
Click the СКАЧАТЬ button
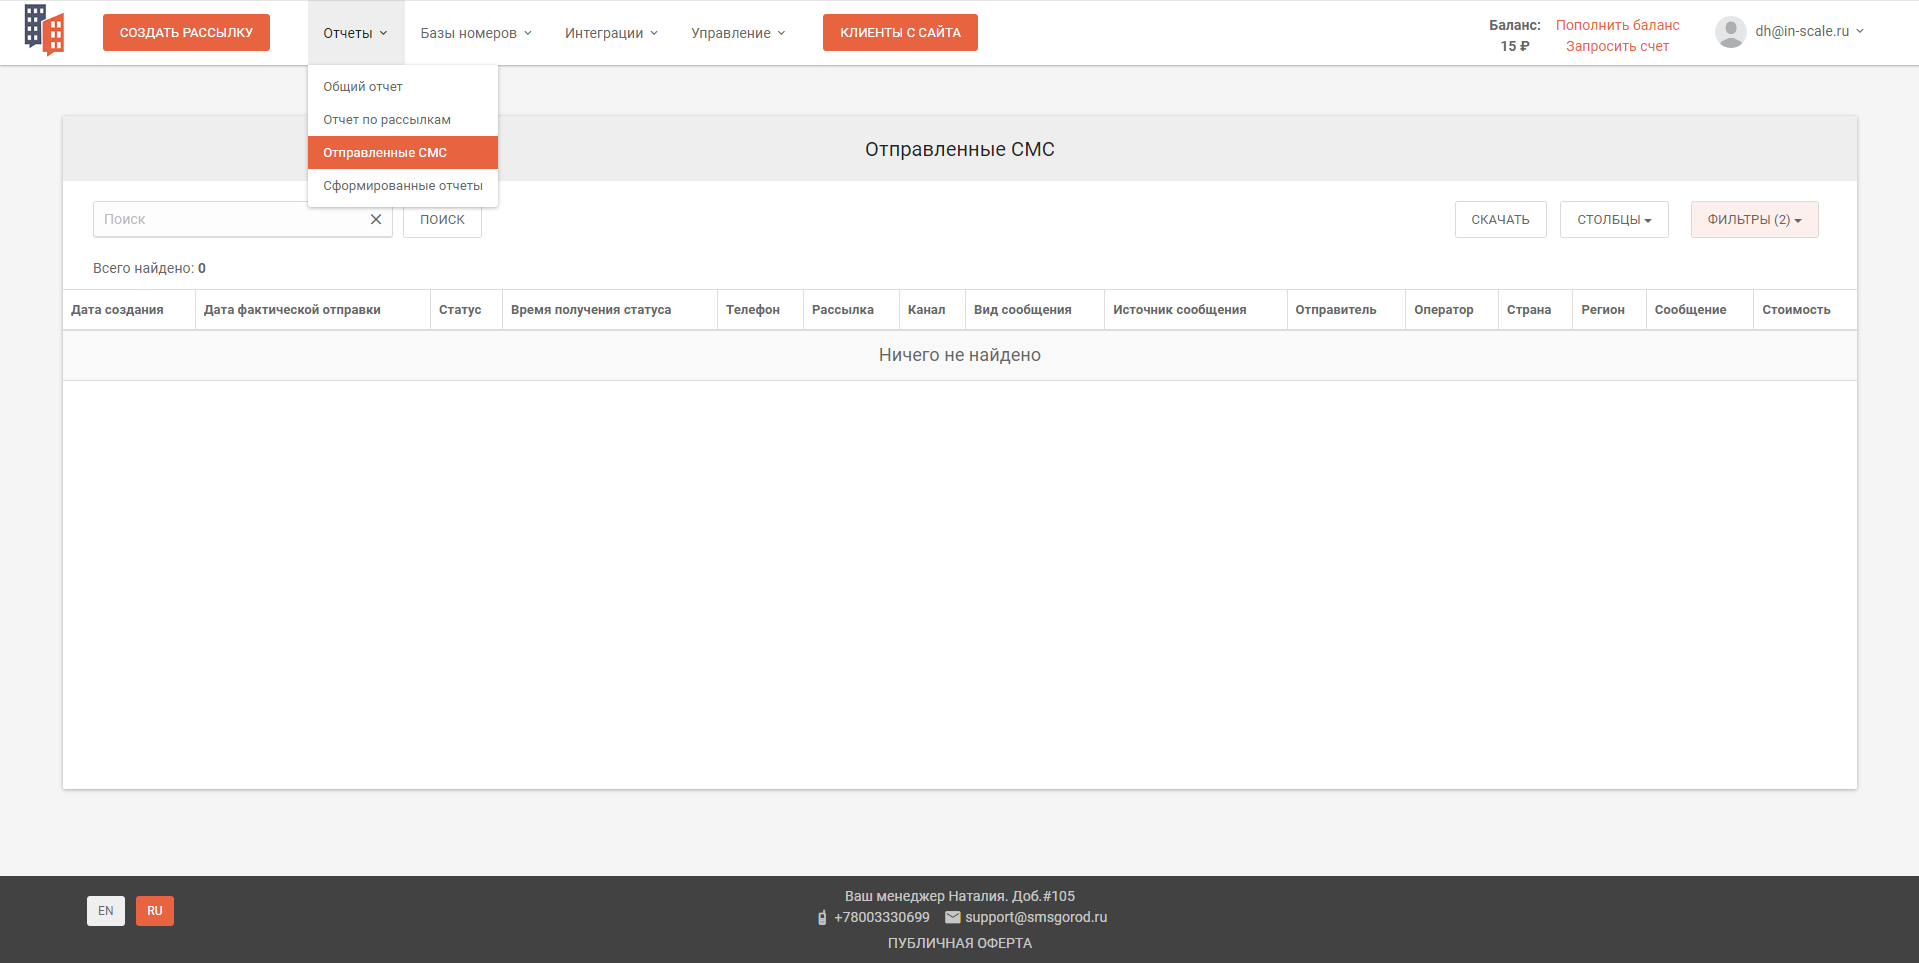[1500, 220]
